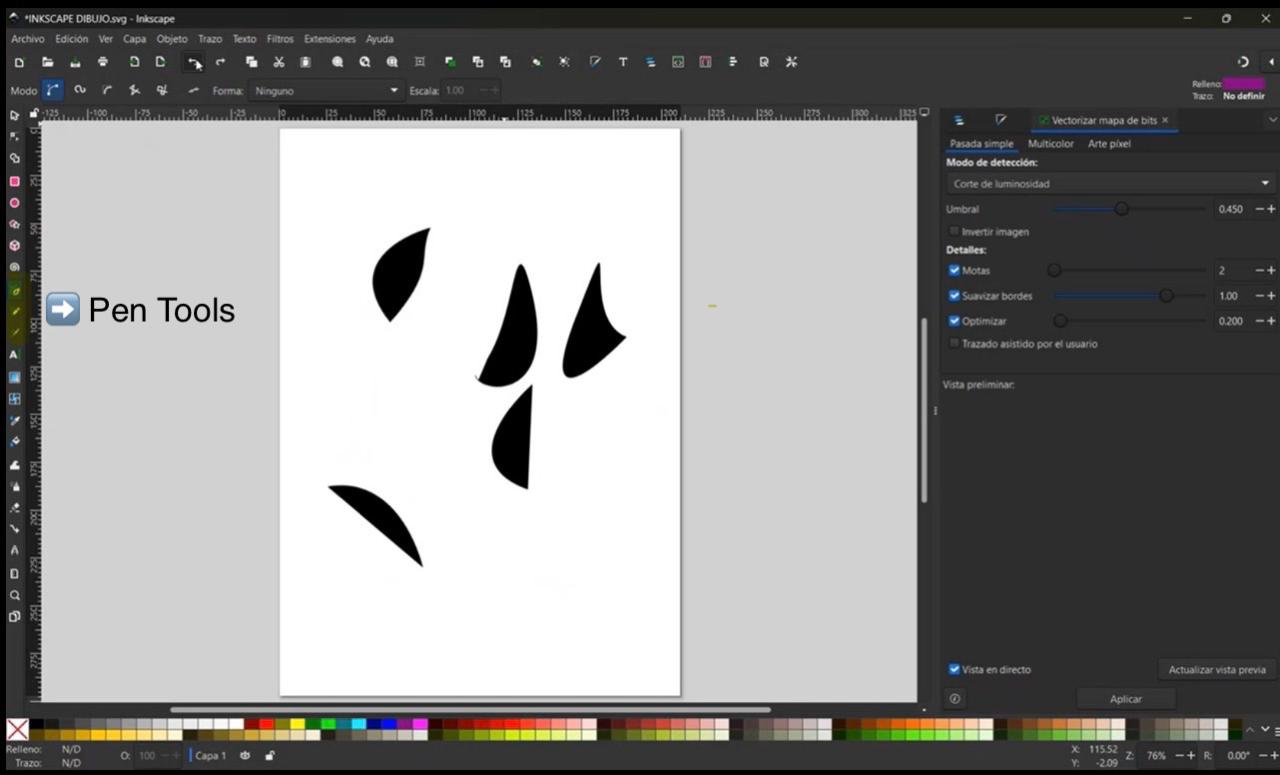This screenshot has height=775, width=1280.
Task: Increase the Umbral value with plus
Action: coord(1271,209)
